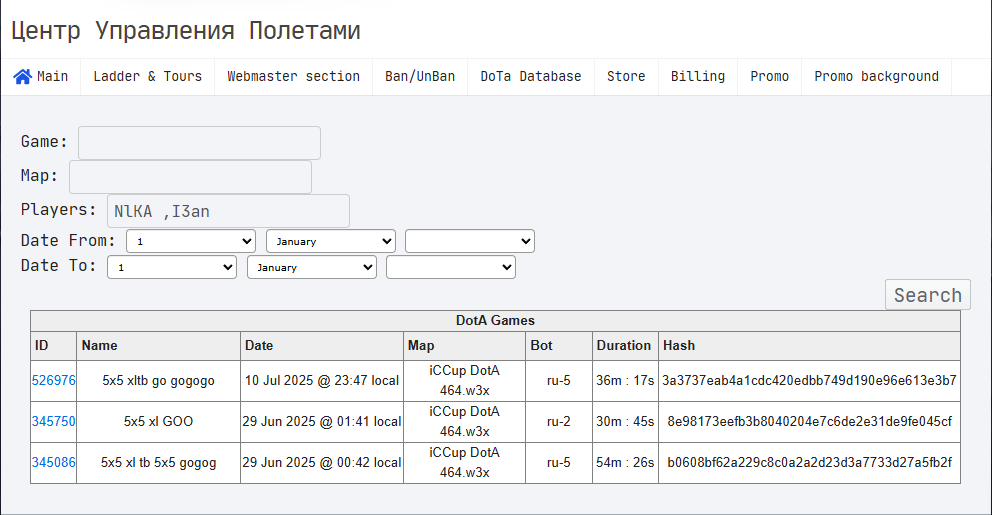Click the hash starting with 3a3737eab4
This screenshot has height=515, width=992.
[x=809, y=380]
